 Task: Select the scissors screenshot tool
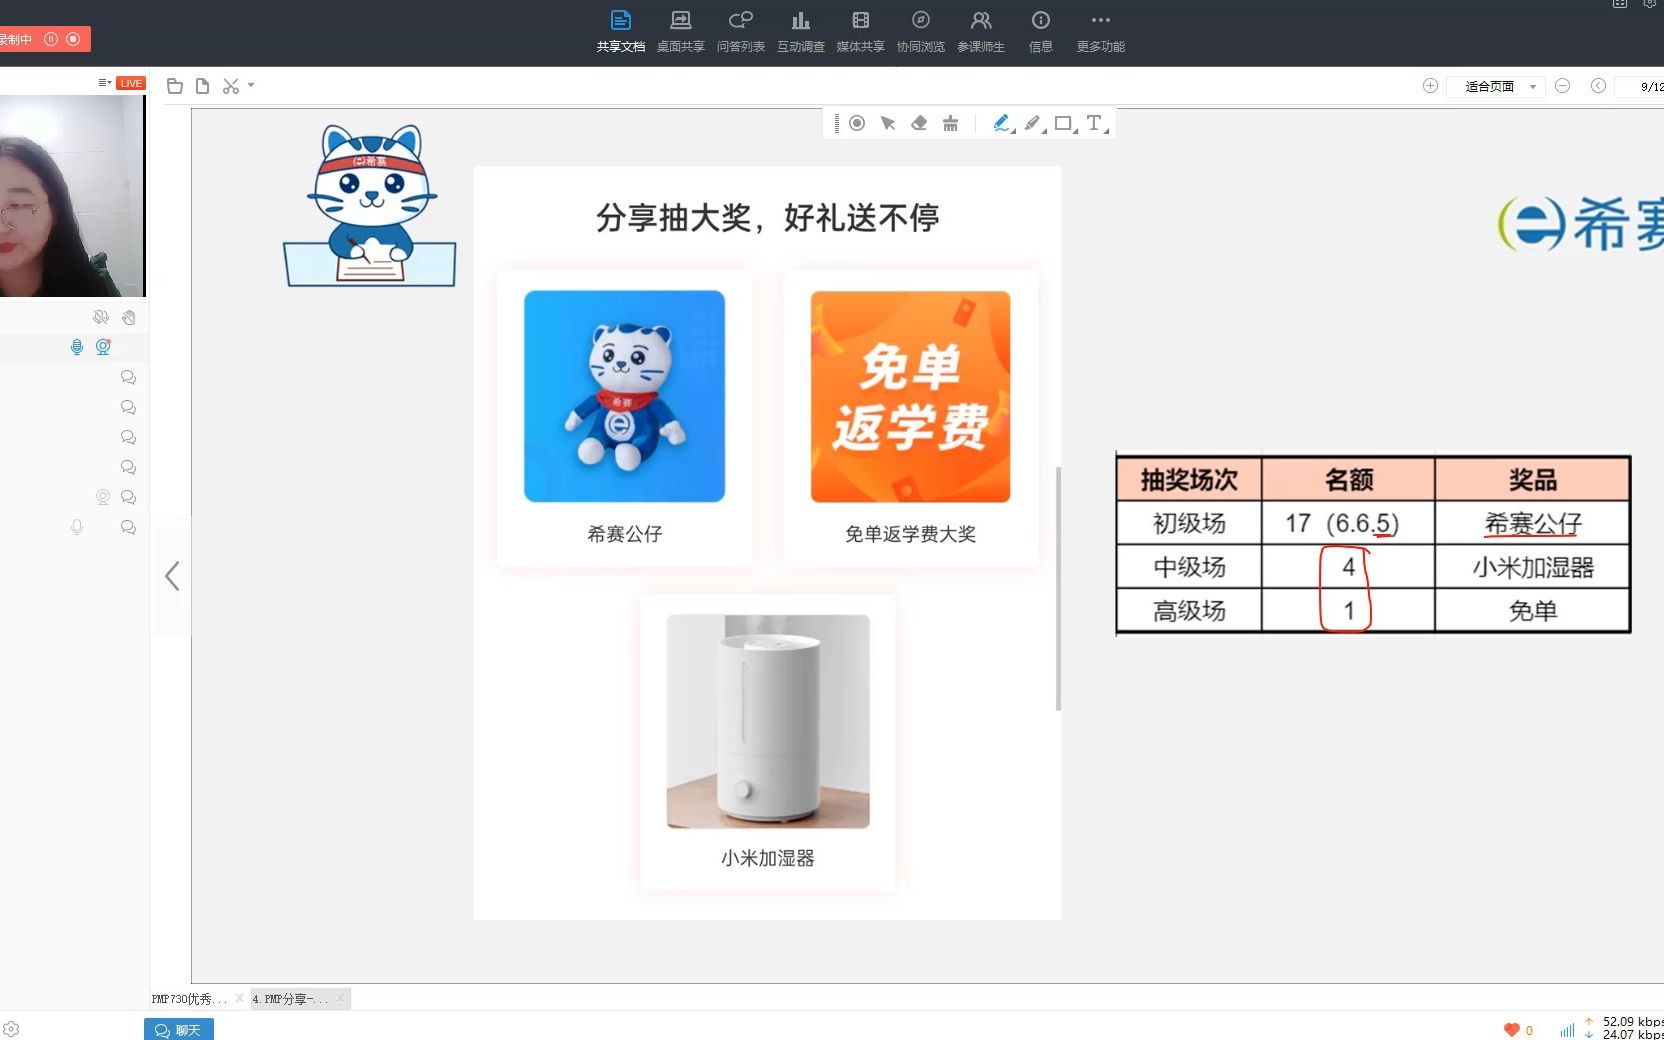(231, 86)
